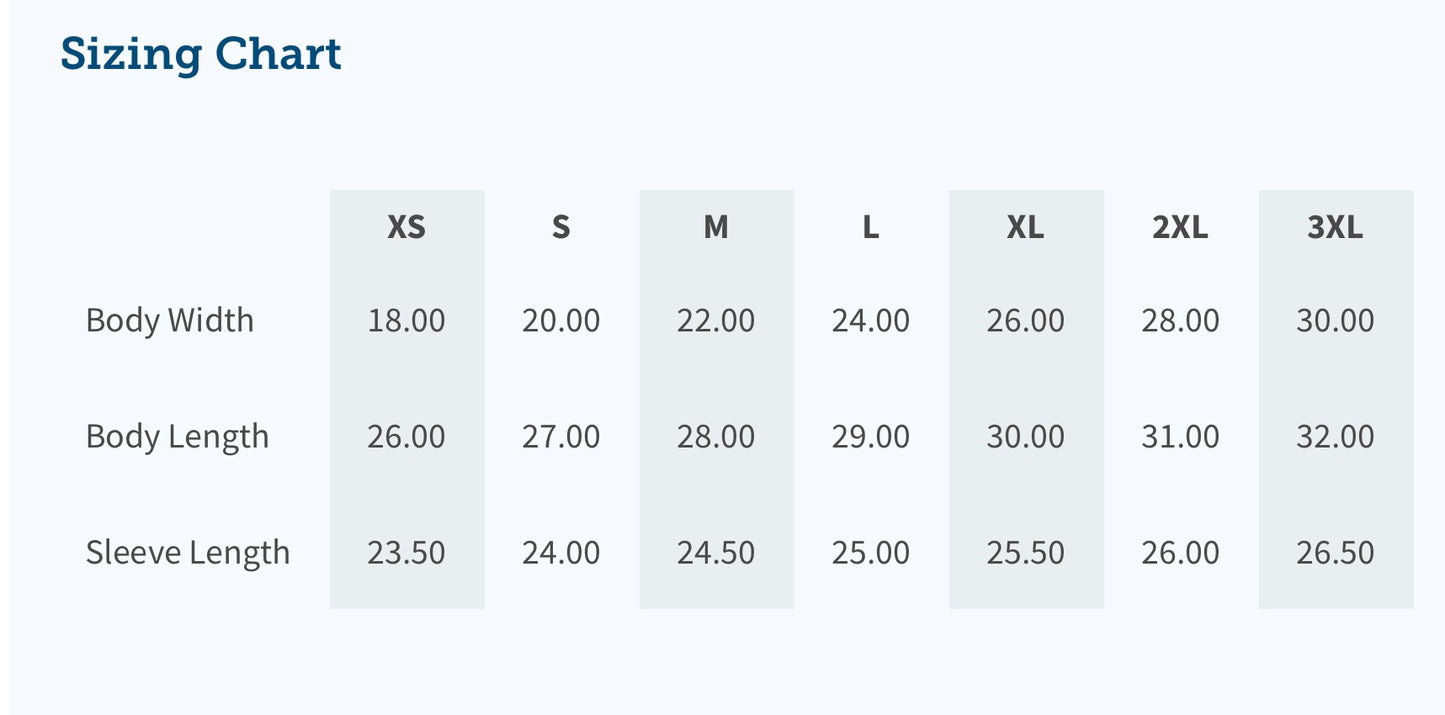Select the XS size column header
This screenshot has height=715, width=1445.
point(406,228)
